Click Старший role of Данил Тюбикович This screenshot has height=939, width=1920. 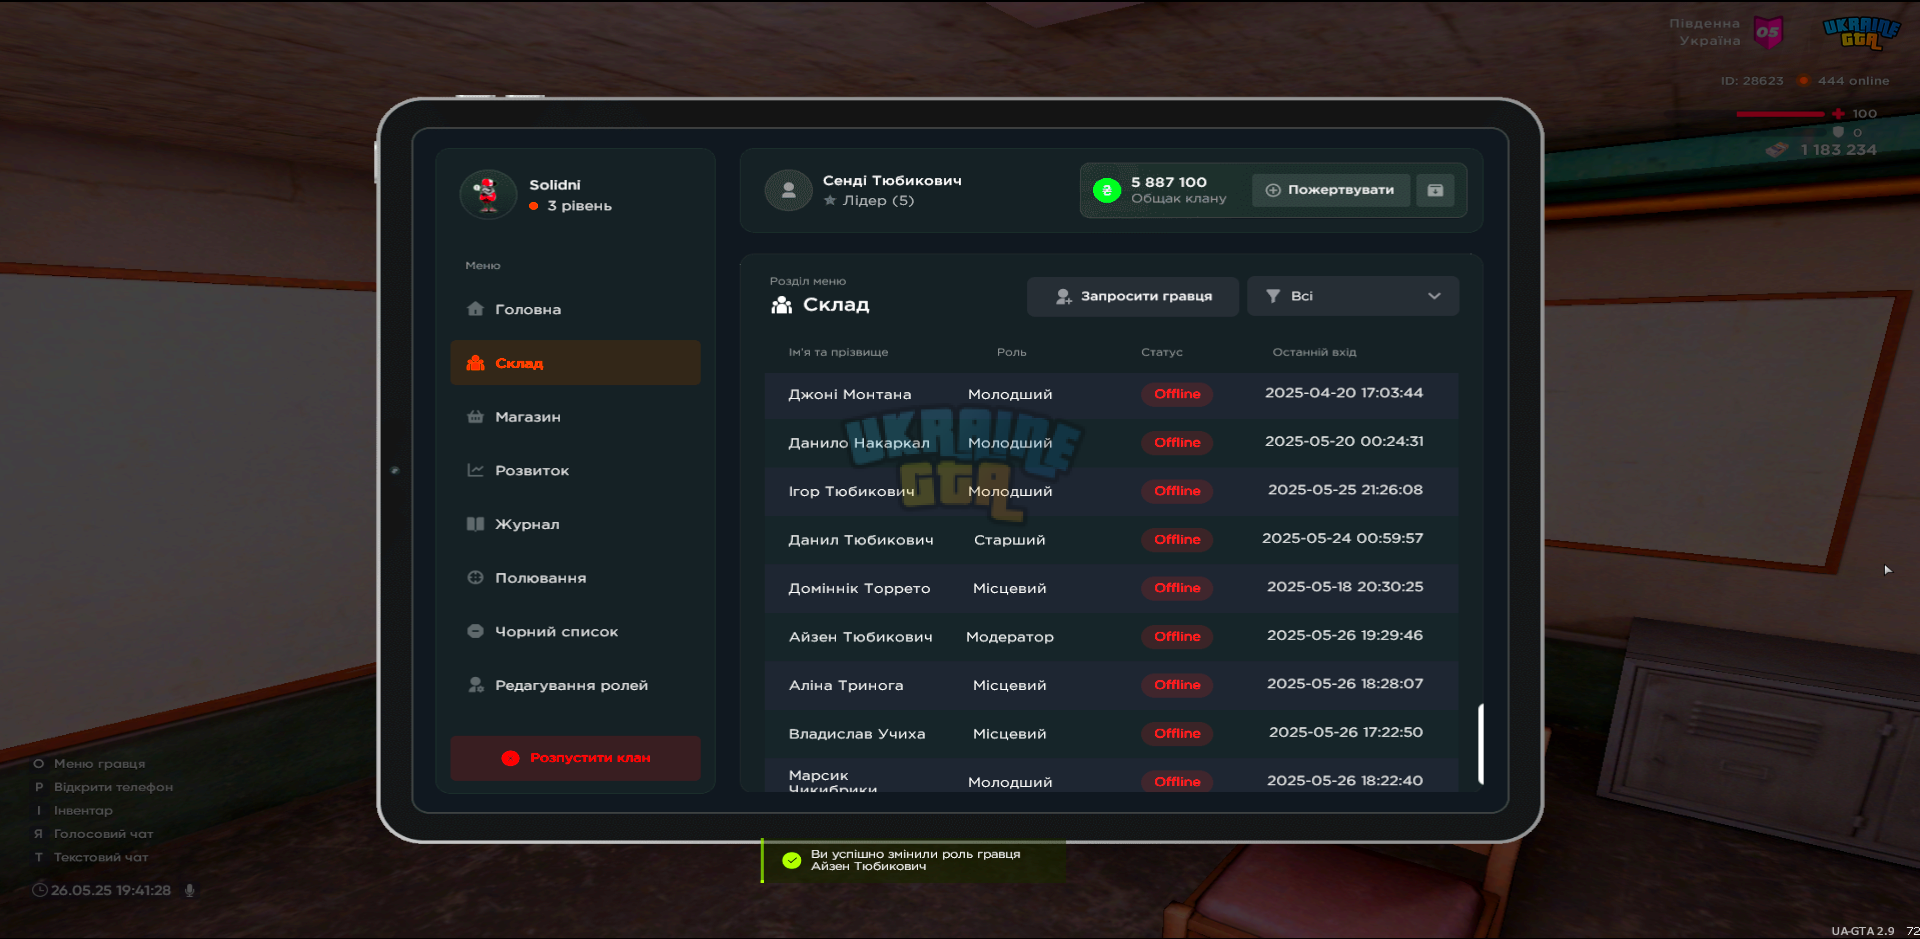click(x=1010, y=539)
